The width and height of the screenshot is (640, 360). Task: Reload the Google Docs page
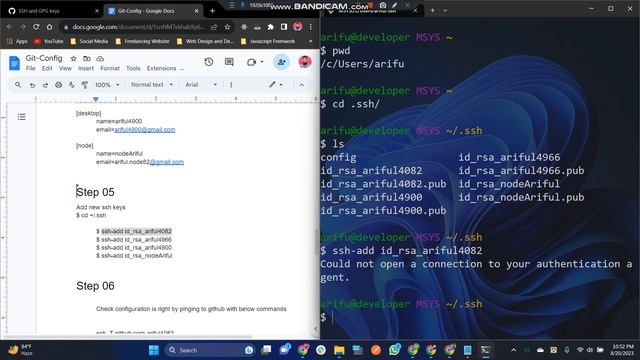click(36, 27)
